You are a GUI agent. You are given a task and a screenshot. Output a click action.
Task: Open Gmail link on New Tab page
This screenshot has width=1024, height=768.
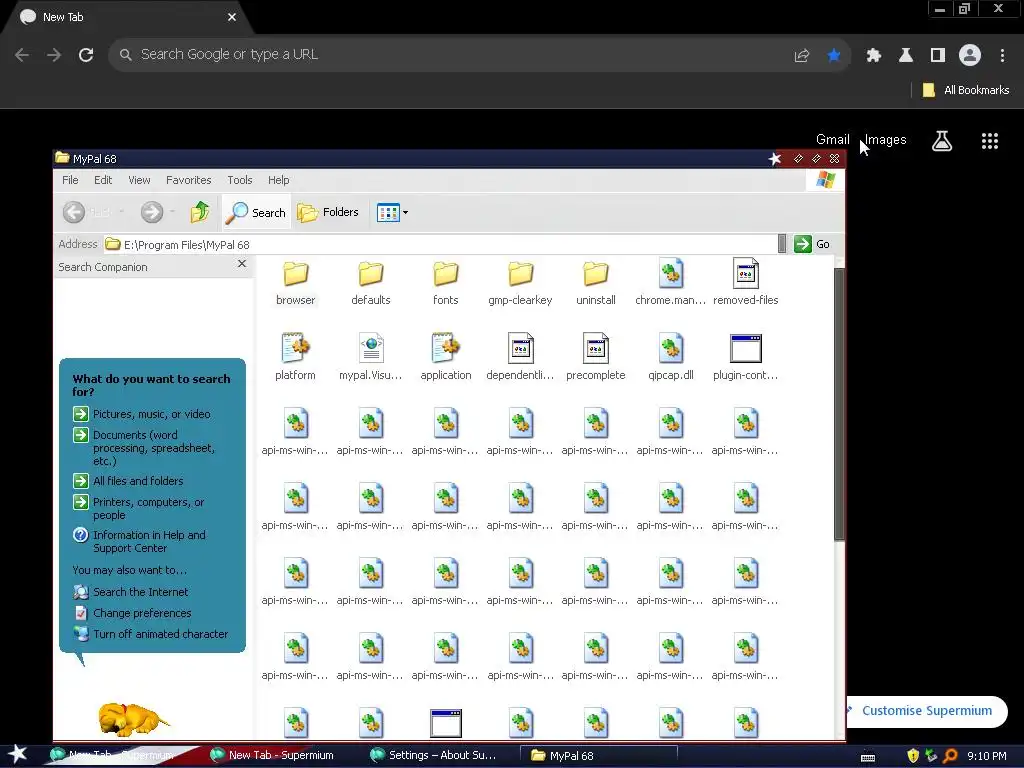833,139
